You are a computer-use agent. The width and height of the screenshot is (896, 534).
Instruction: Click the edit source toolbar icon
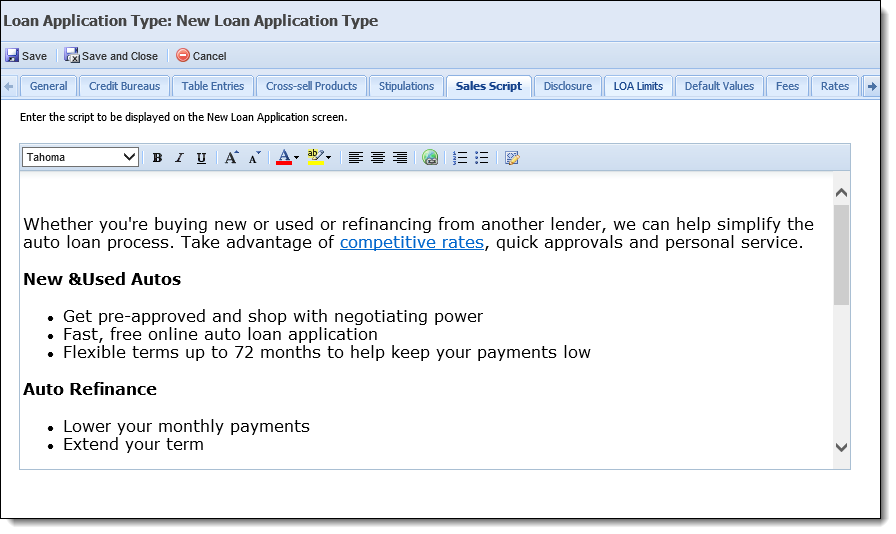click(512, 158)
